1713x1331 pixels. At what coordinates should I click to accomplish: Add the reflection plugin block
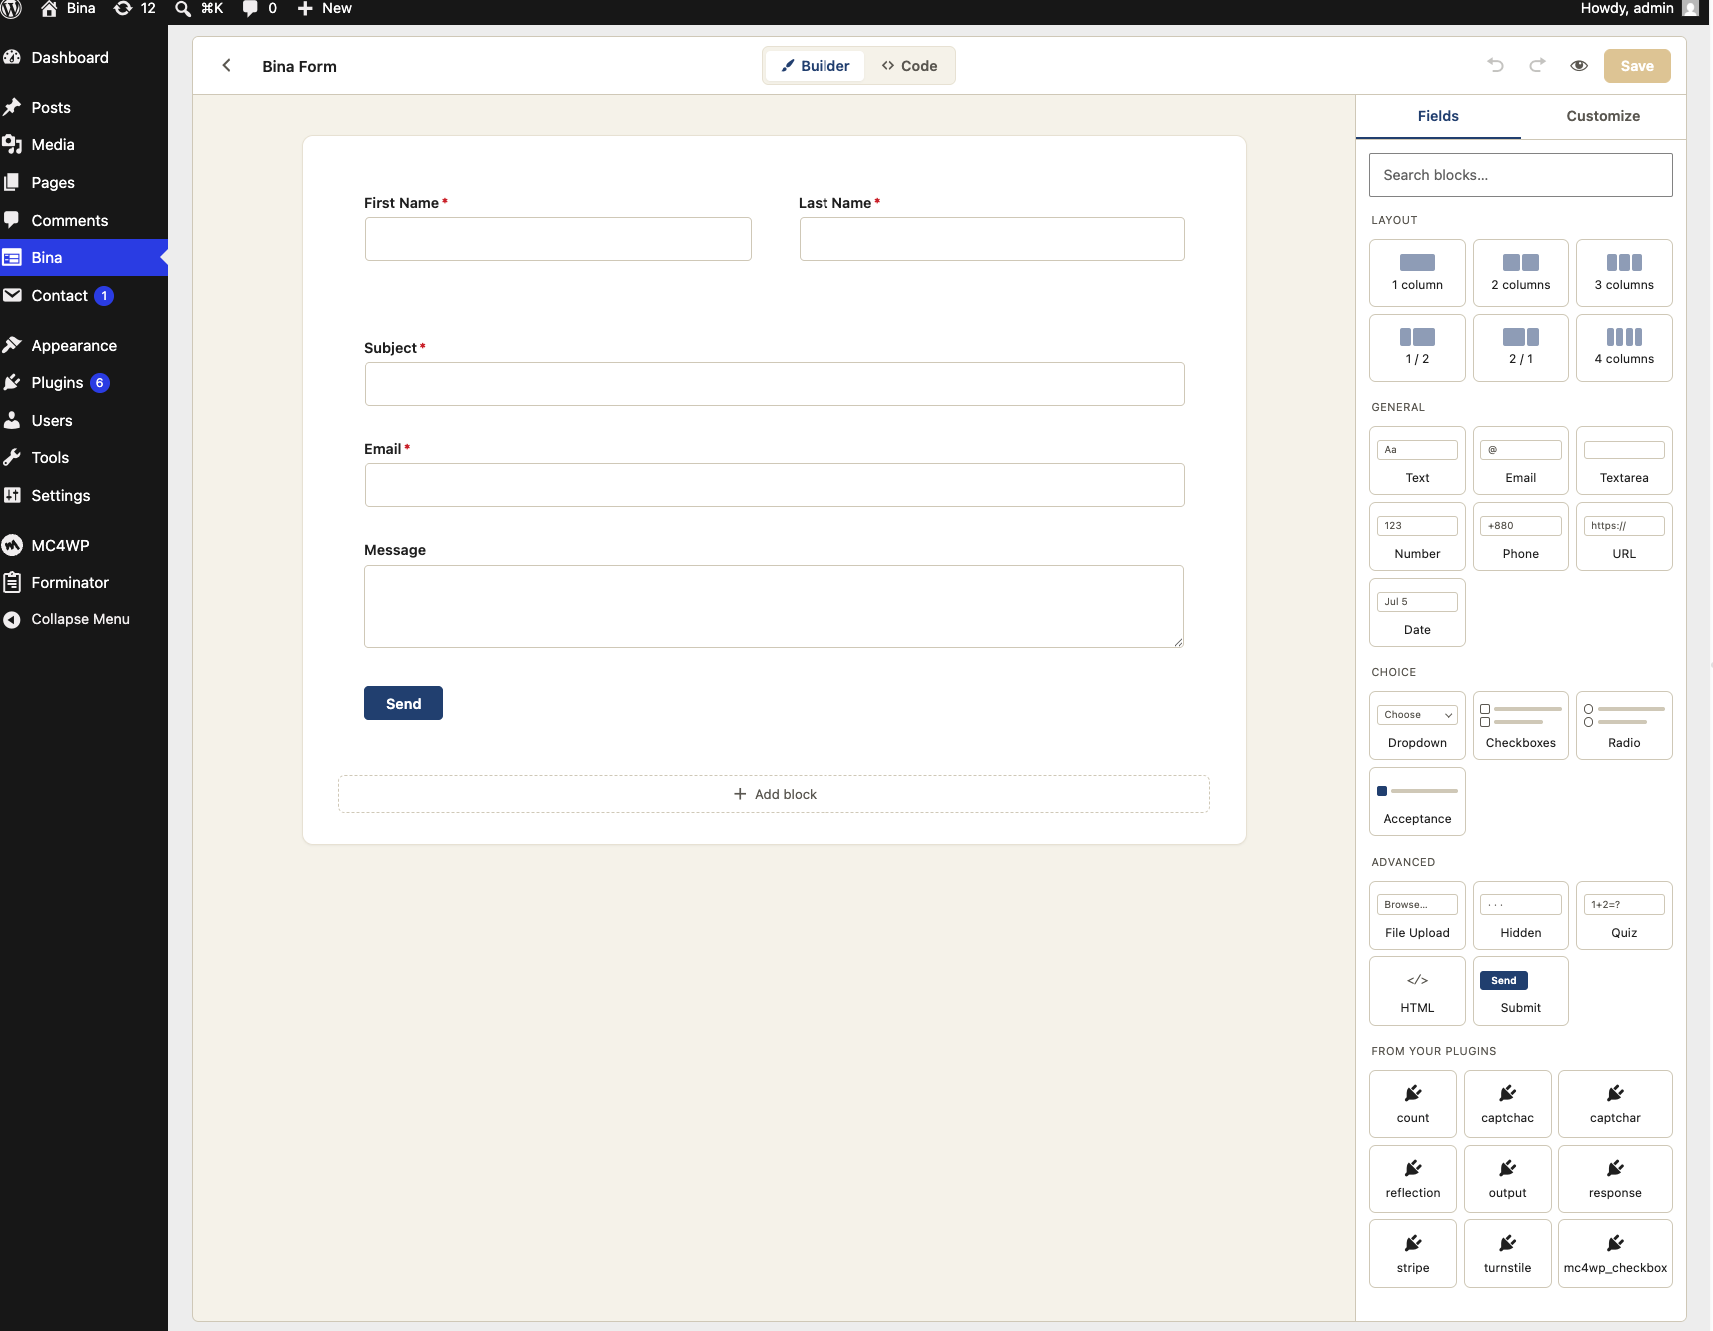pyautogui.click(x=1413, y=1179)
